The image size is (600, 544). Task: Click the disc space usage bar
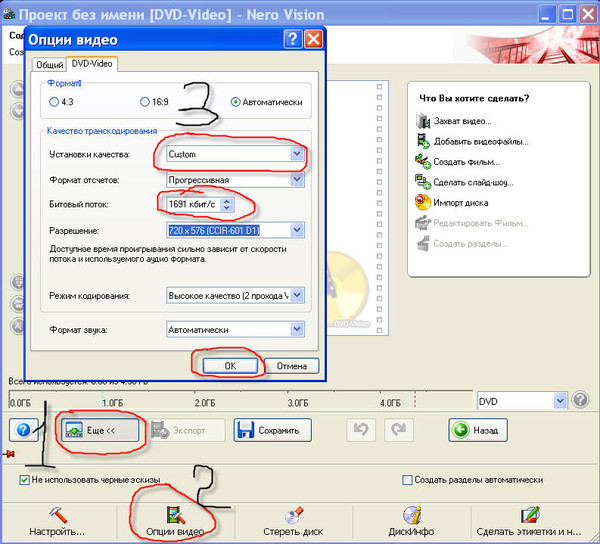click(x=240, y=400)
